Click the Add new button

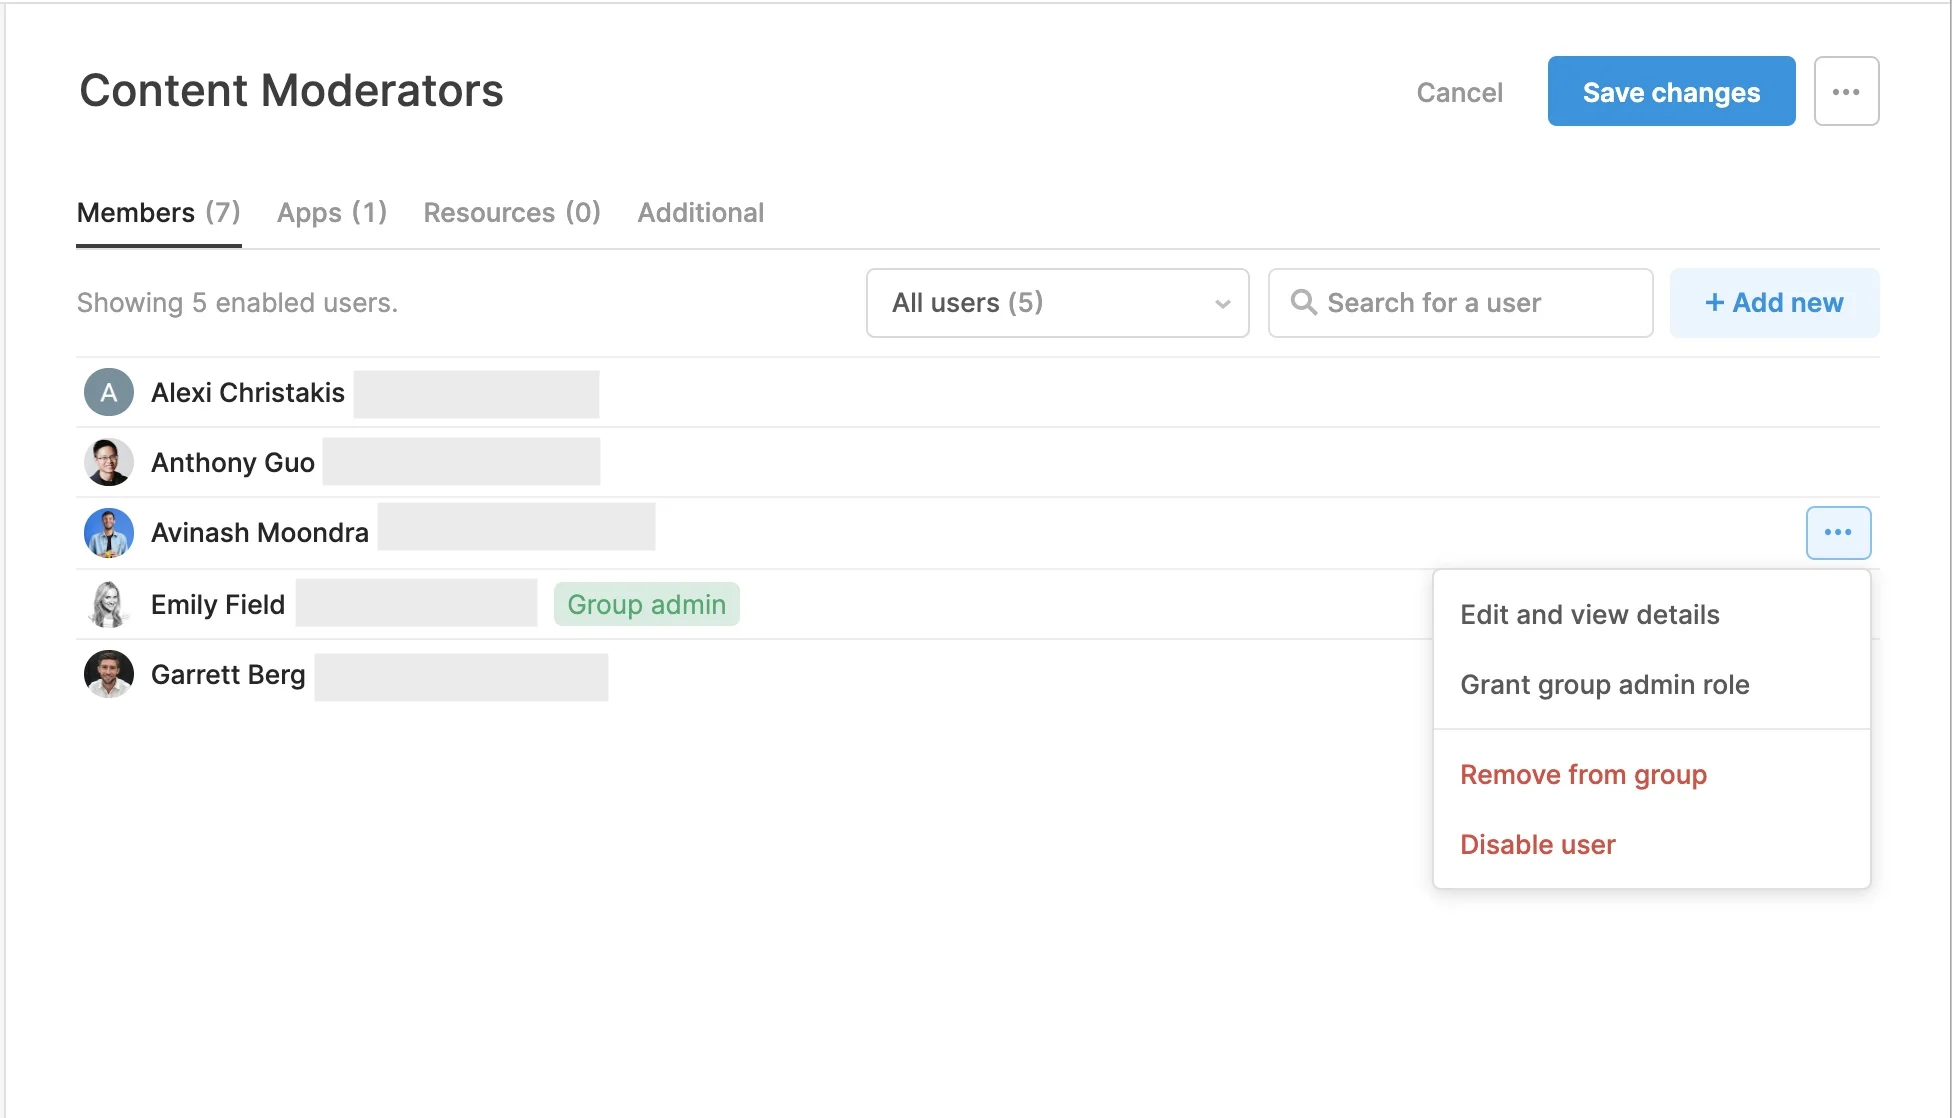pos(1774,302)
